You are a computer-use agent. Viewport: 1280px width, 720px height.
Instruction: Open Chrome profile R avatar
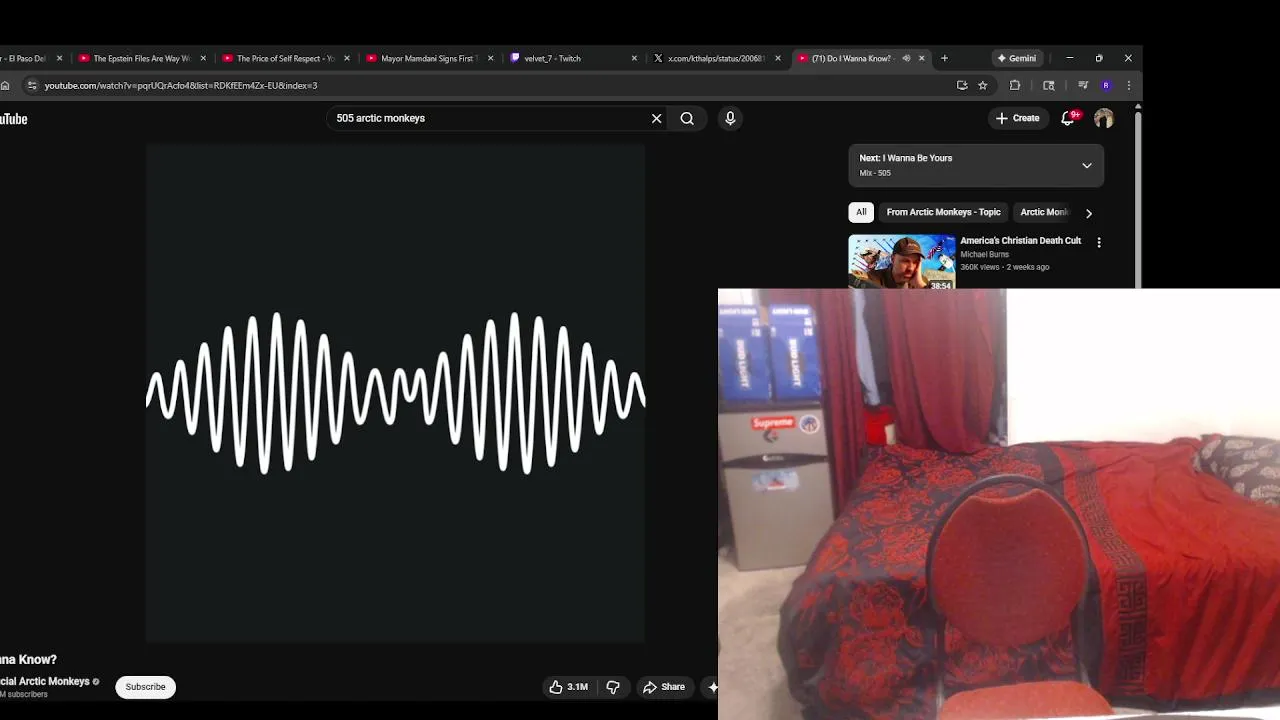coord(1106,86)
